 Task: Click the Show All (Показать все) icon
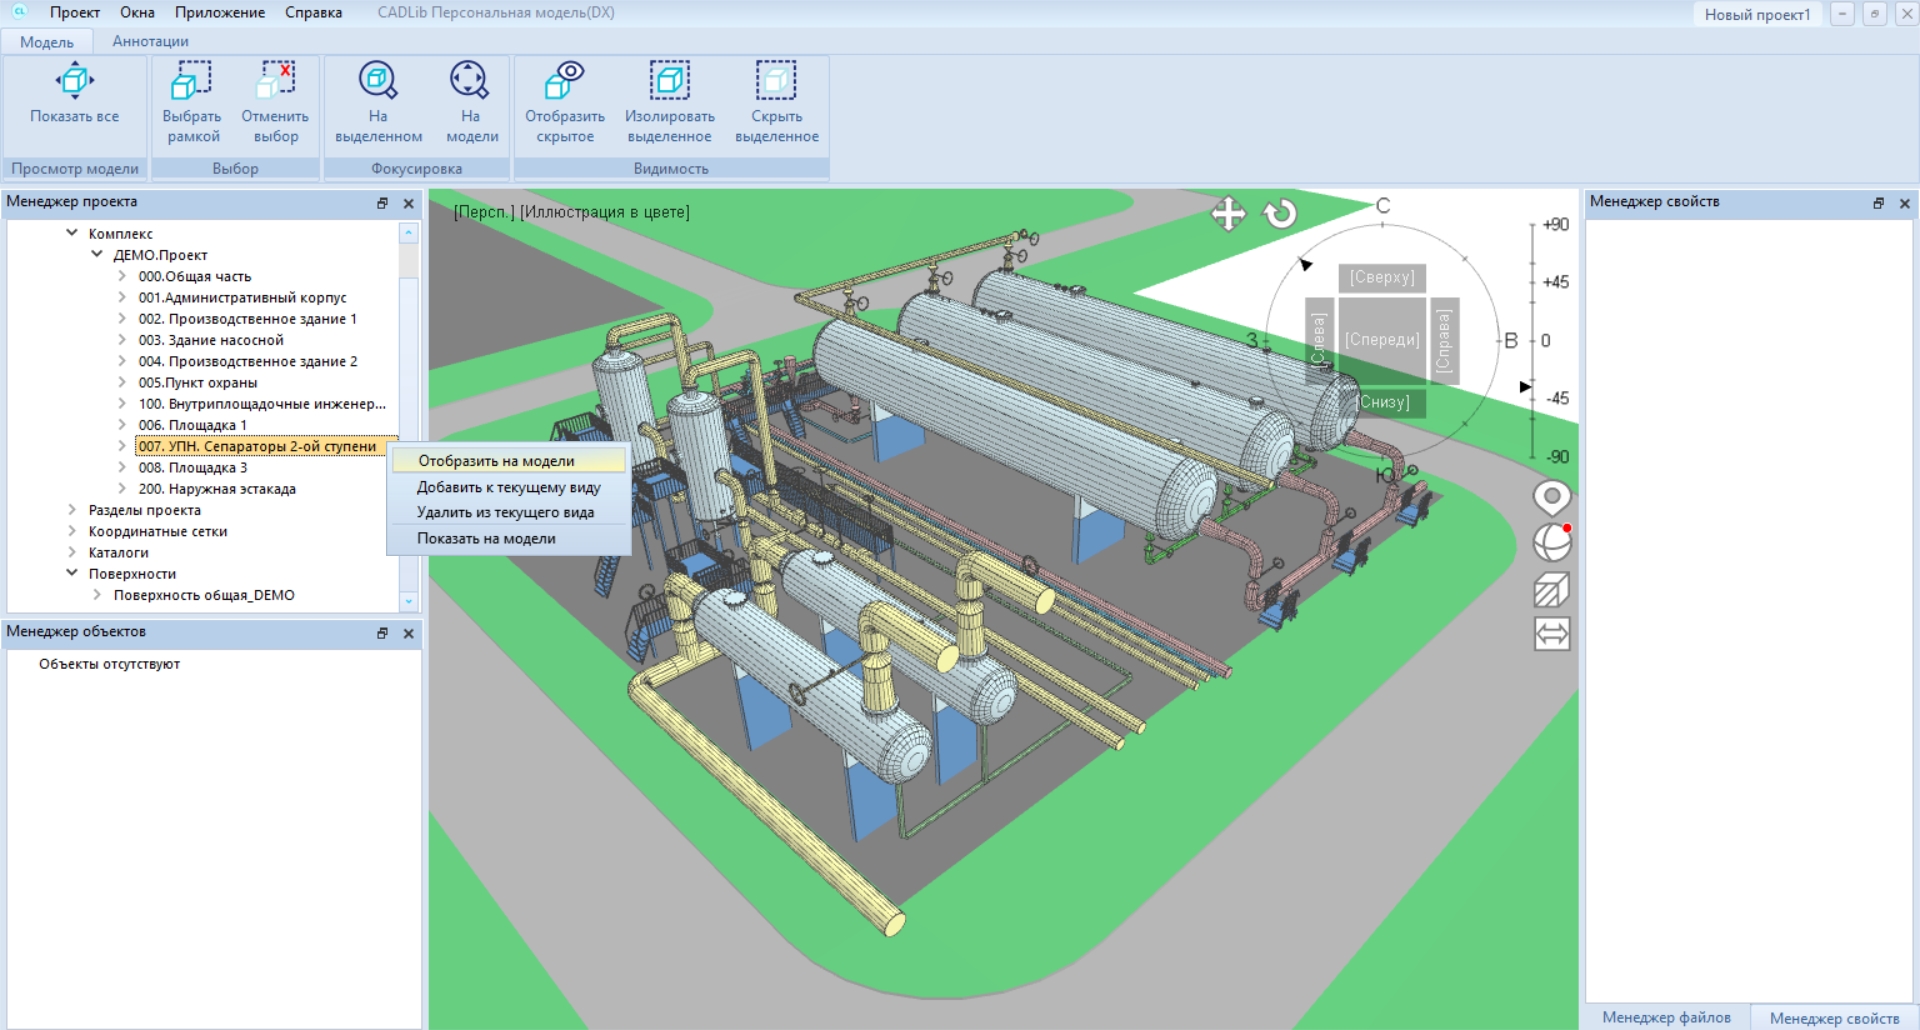tap(74, 81)
